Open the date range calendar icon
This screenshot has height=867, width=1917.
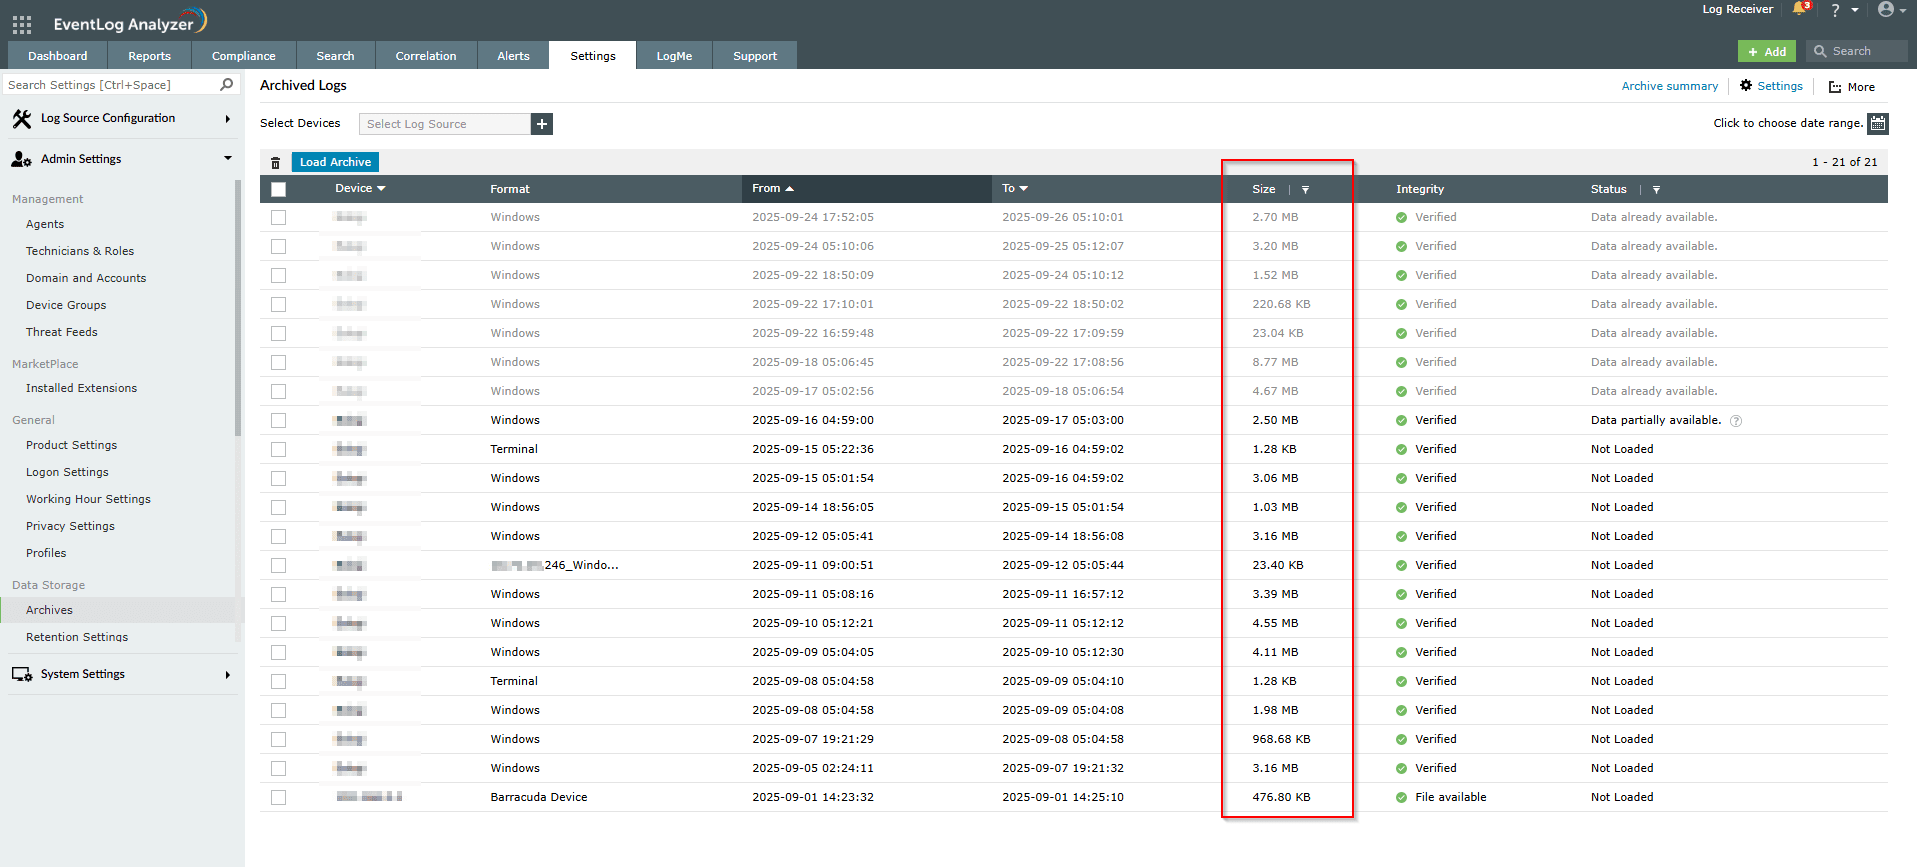coord(1878,124)
